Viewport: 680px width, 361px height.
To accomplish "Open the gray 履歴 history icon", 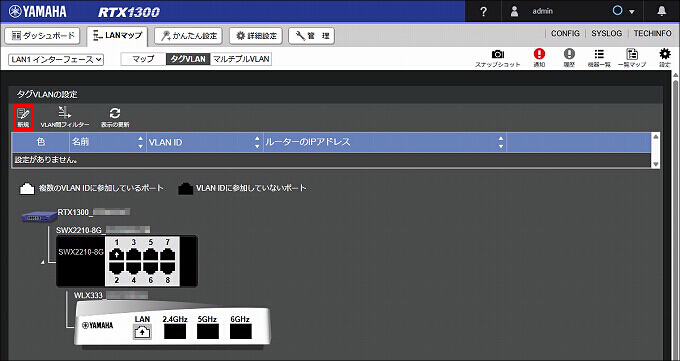I will pyautogui.click(x=569, y=58).
